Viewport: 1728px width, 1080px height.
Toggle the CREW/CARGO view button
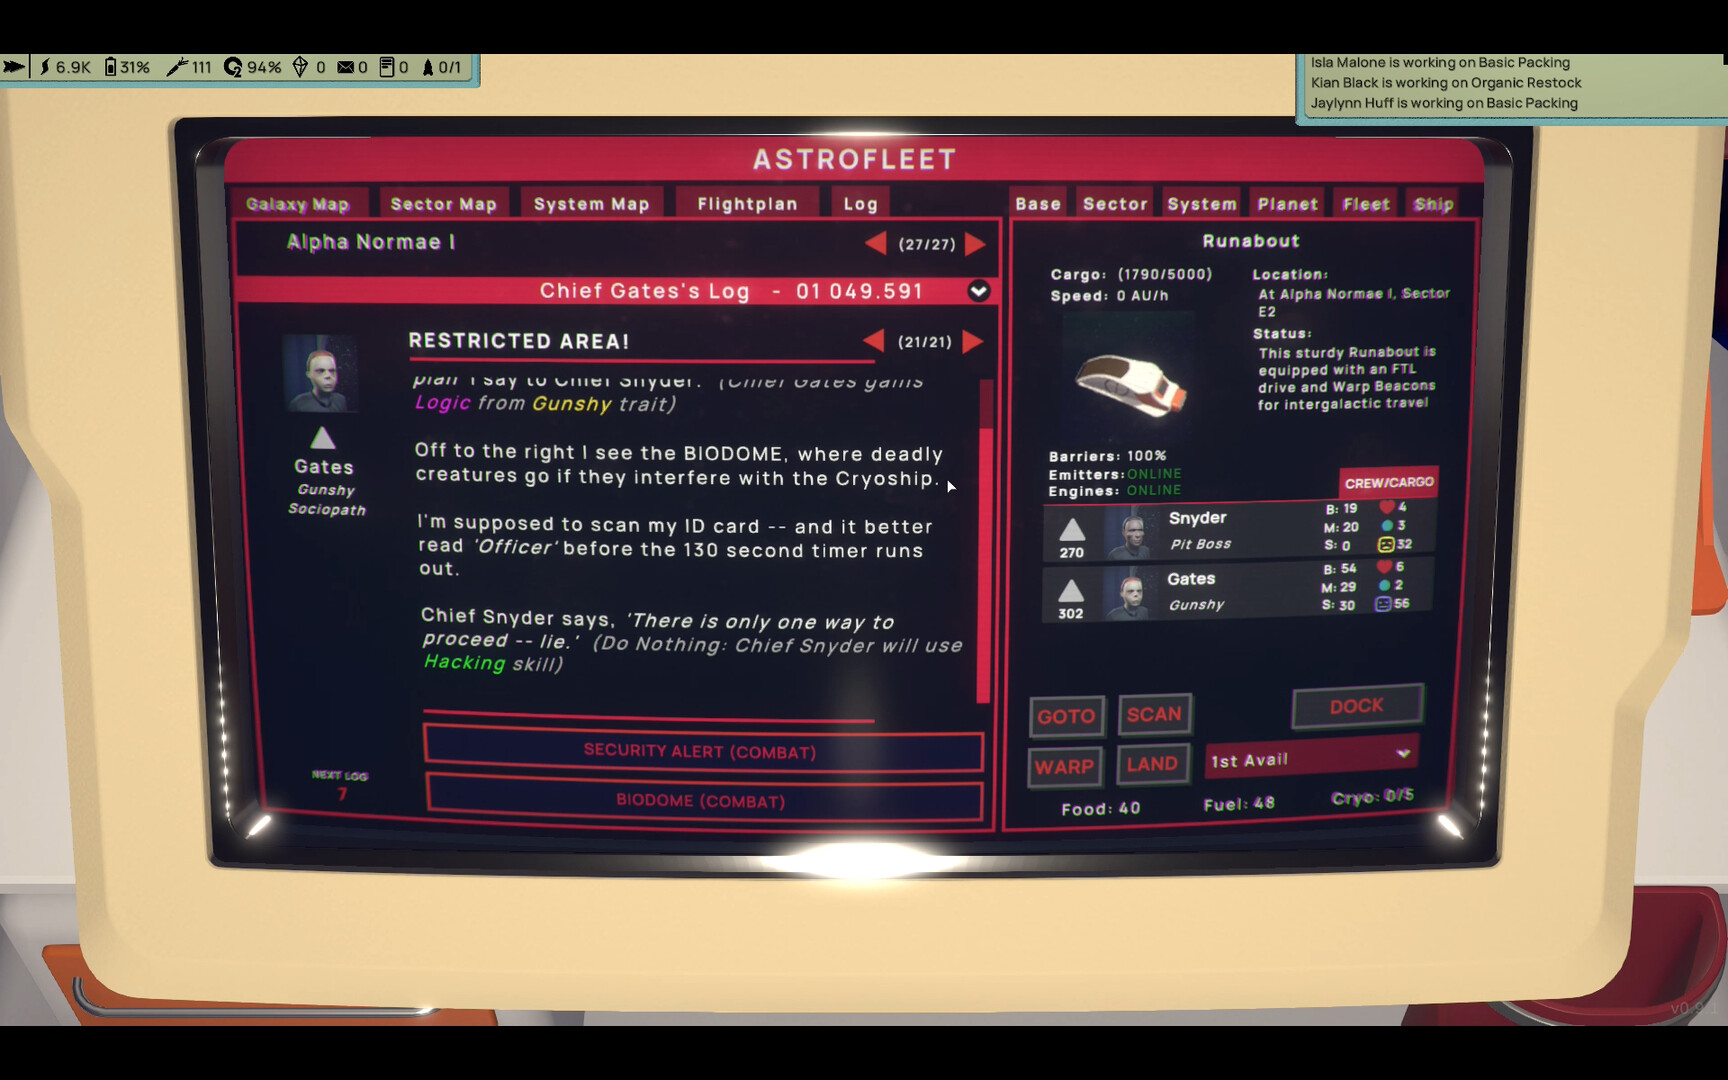[1389, 482]
